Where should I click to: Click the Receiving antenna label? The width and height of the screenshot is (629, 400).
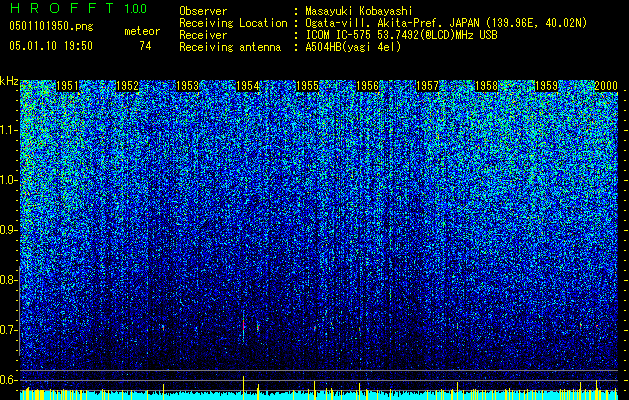230,47
